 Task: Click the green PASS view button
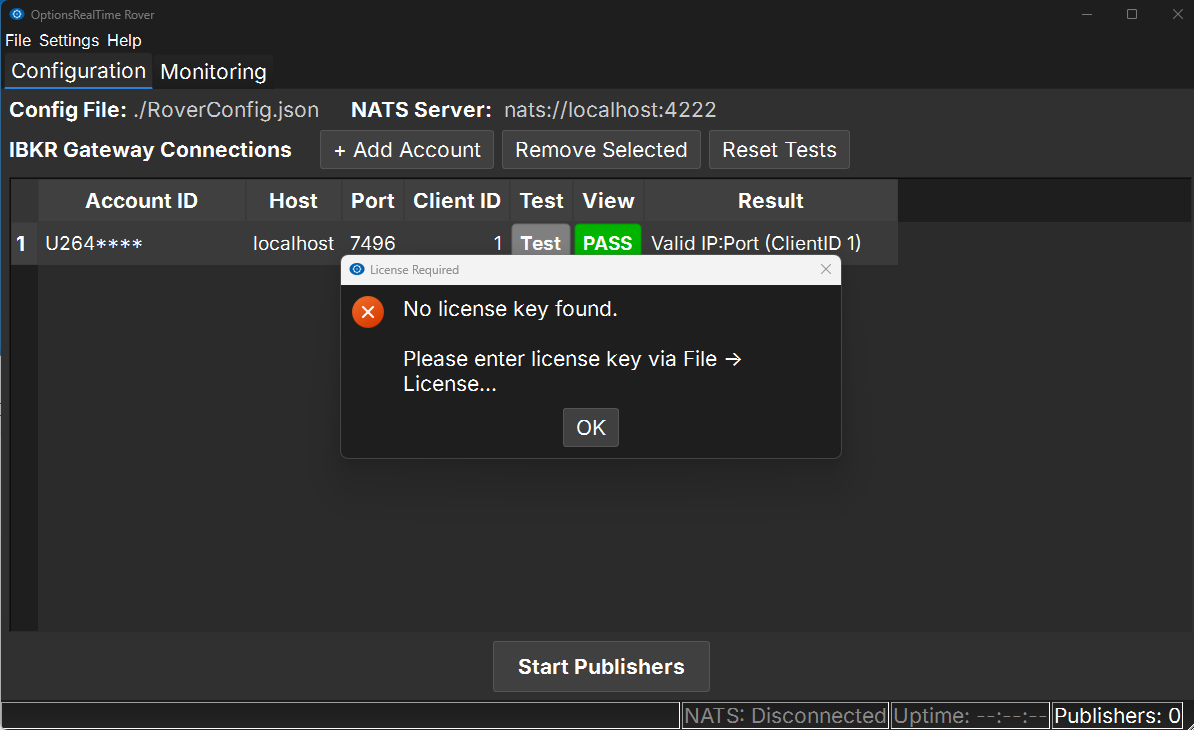(x=607, y=243)
